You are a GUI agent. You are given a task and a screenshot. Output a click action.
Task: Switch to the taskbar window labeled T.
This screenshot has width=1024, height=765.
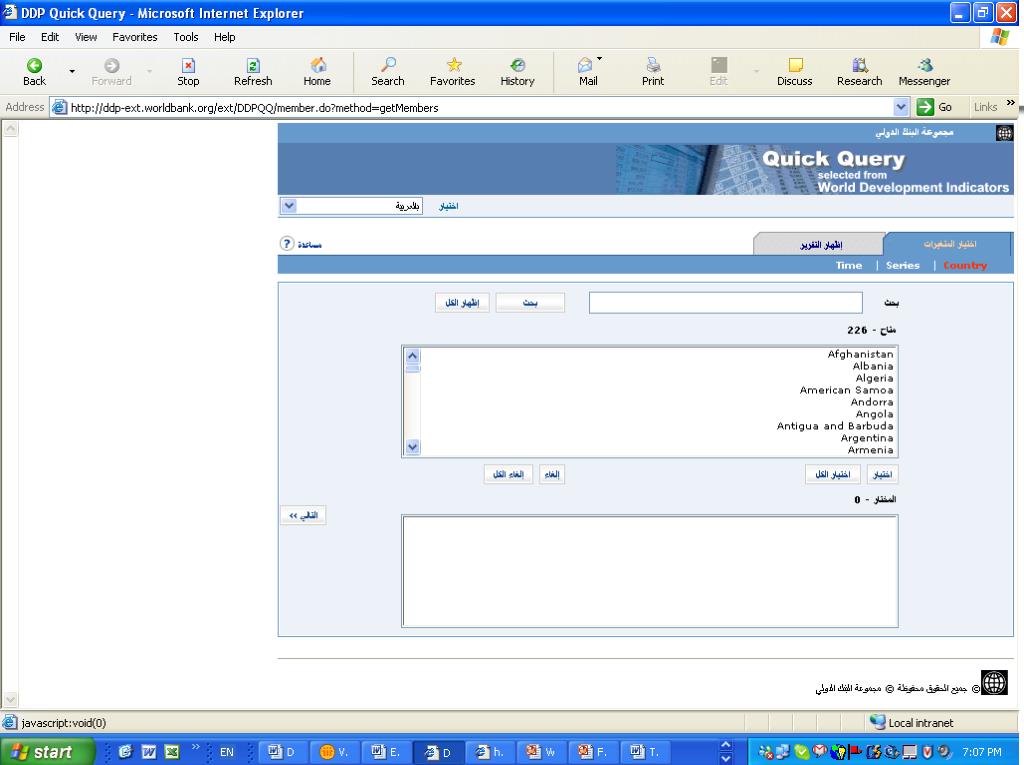point(645,752)
